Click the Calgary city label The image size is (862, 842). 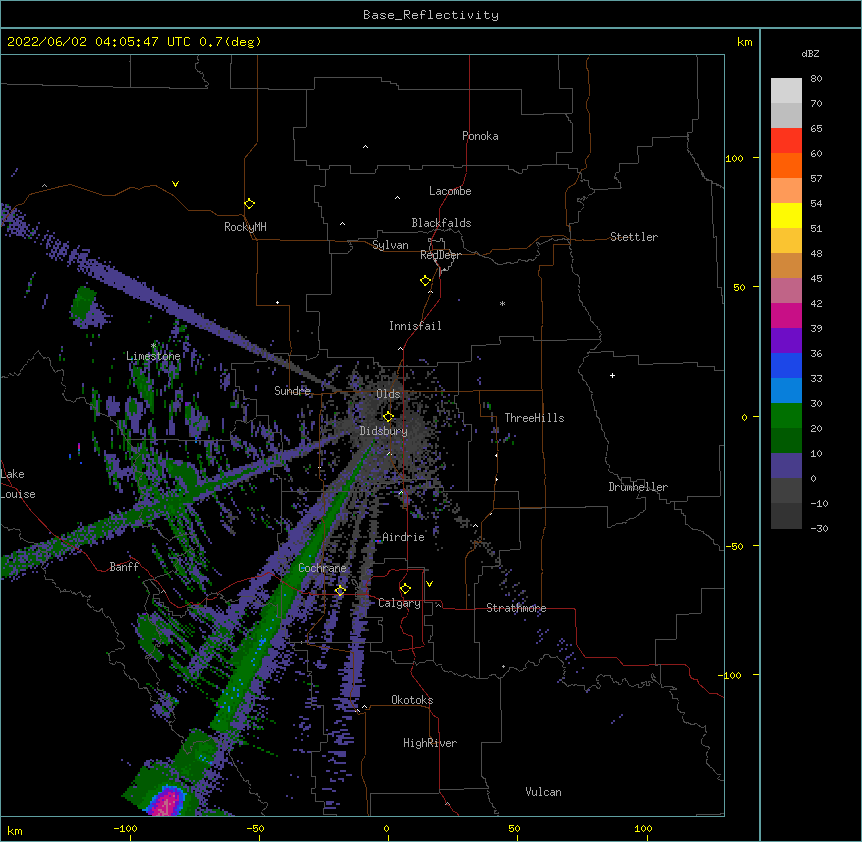tap(399, 603)
